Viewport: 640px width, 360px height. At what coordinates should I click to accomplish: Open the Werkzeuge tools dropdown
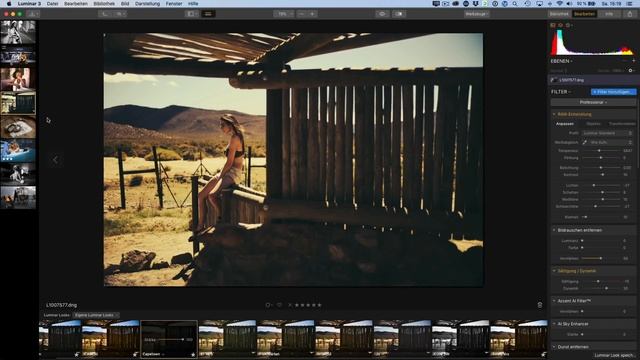tap(476, 14)
